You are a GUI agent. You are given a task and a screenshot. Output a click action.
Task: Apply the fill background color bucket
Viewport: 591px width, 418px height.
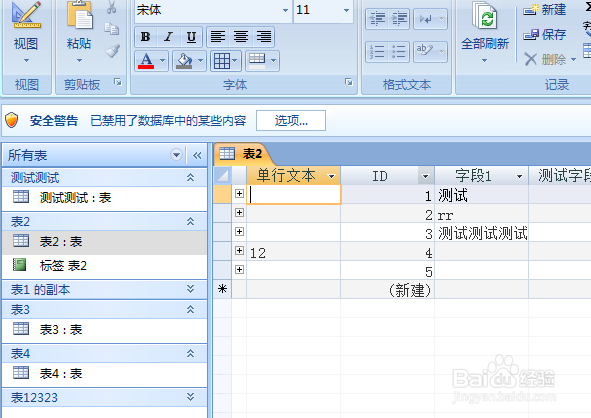coord(184,60)
